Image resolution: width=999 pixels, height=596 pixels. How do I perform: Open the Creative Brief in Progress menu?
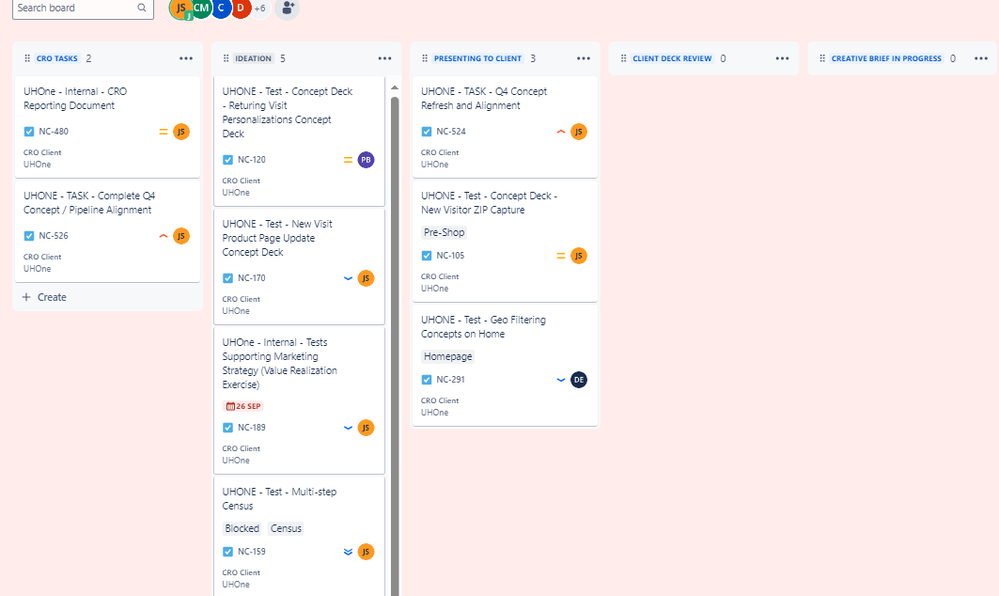pos(979,58)
